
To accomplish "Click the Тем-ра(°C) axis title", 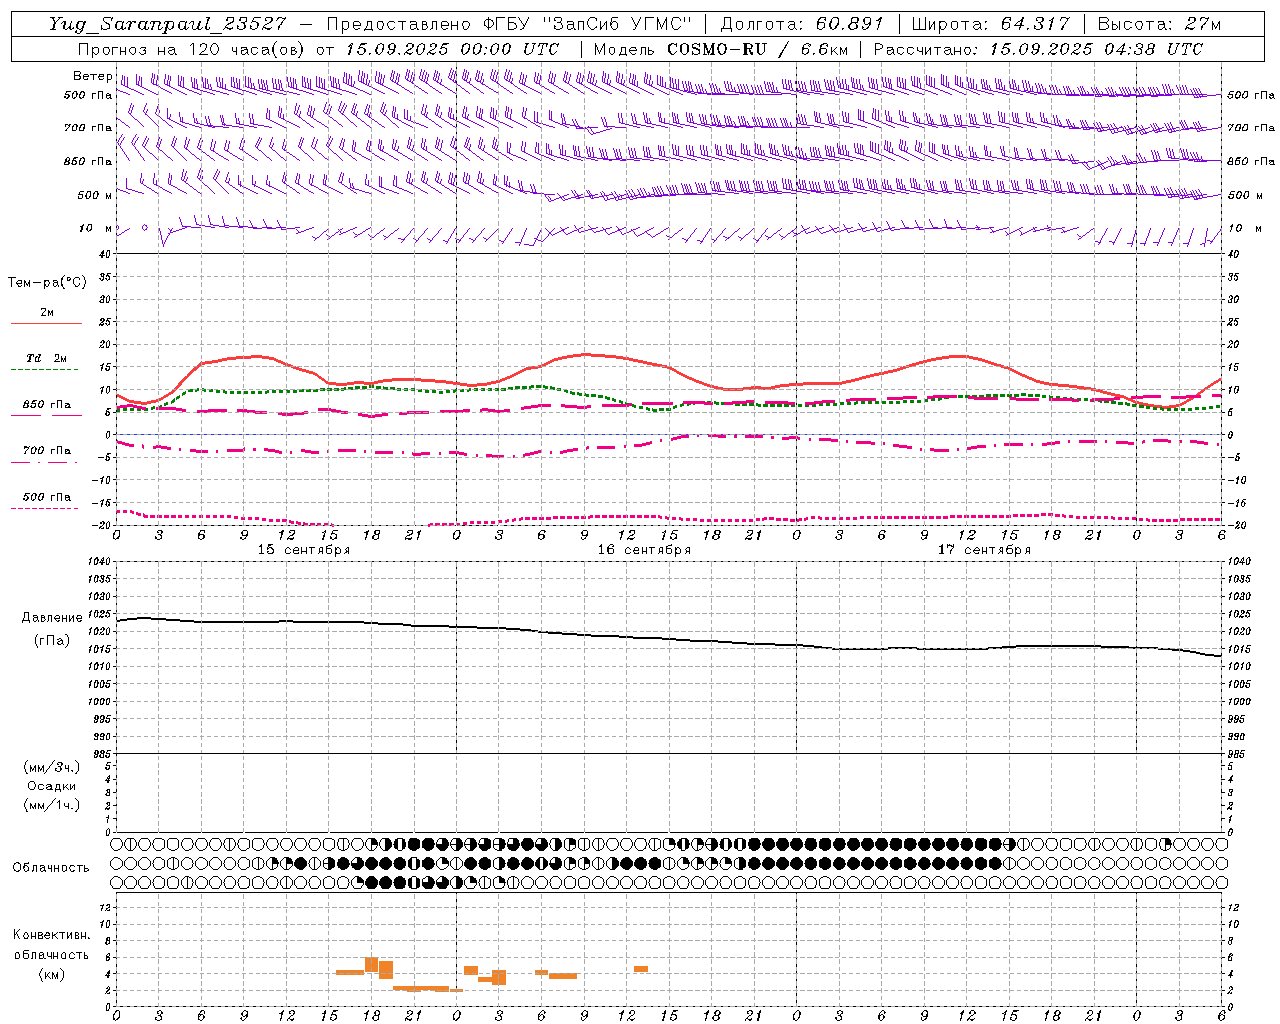I will (x=47, y=282).
